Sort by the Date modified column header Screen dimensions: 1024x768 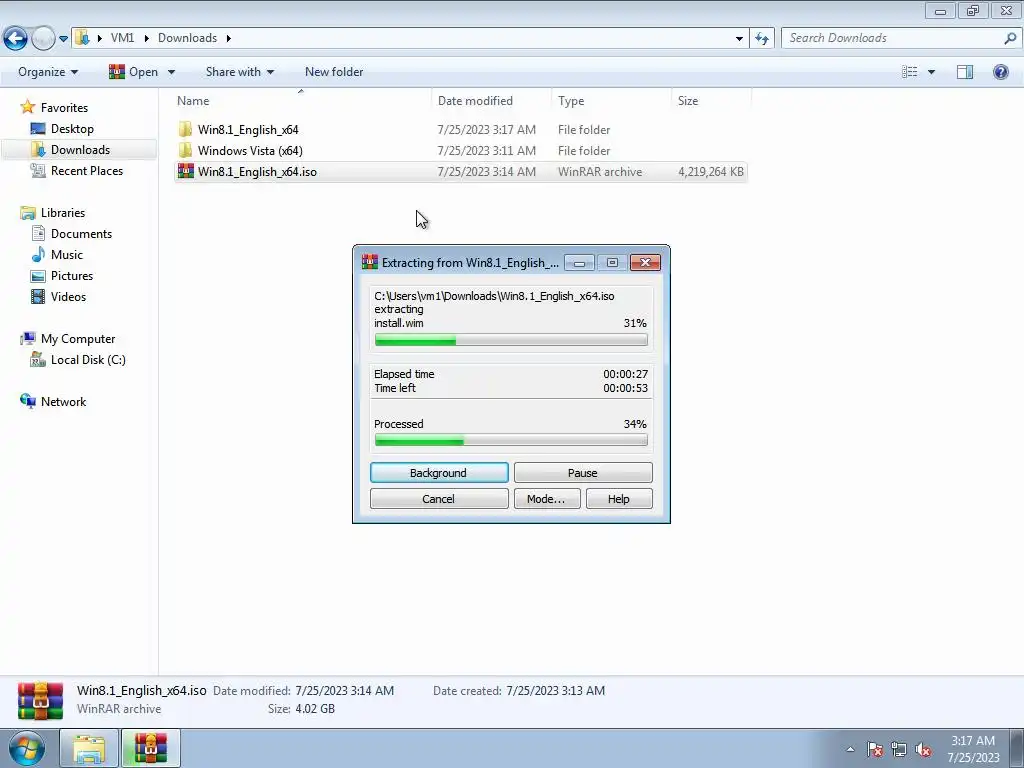[x=491, y=101]
